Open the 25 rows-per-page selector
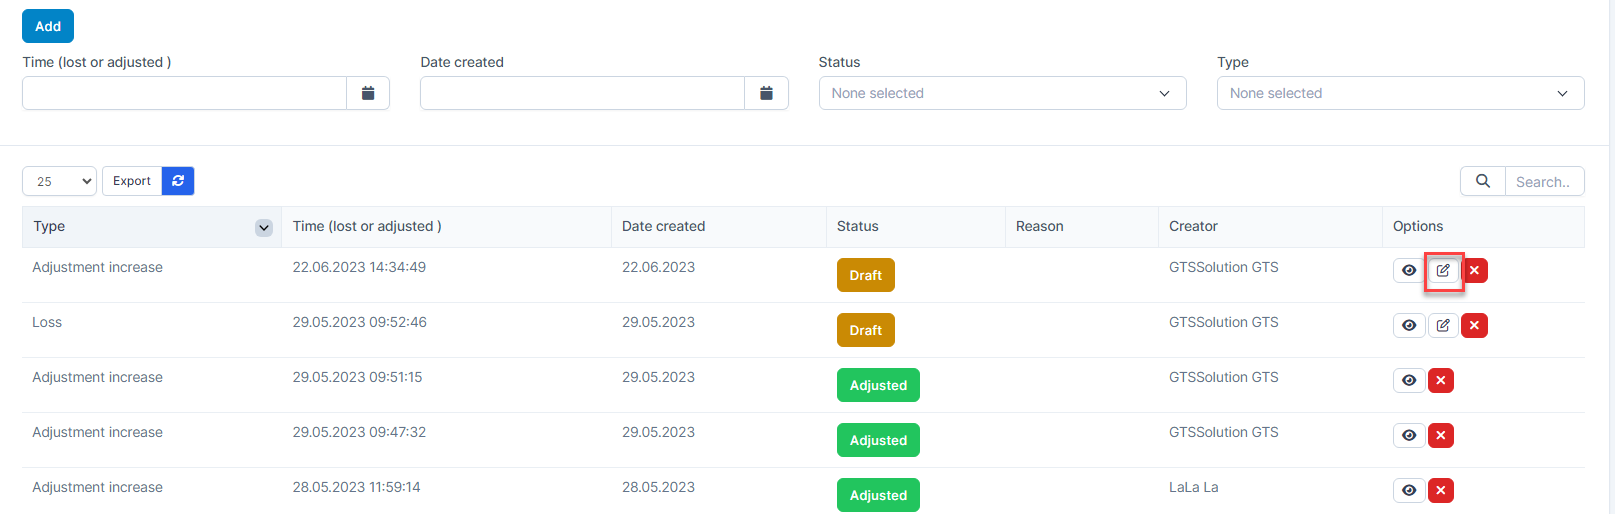The height and width of the screenshot is (514, 1615). pos(59,181)
